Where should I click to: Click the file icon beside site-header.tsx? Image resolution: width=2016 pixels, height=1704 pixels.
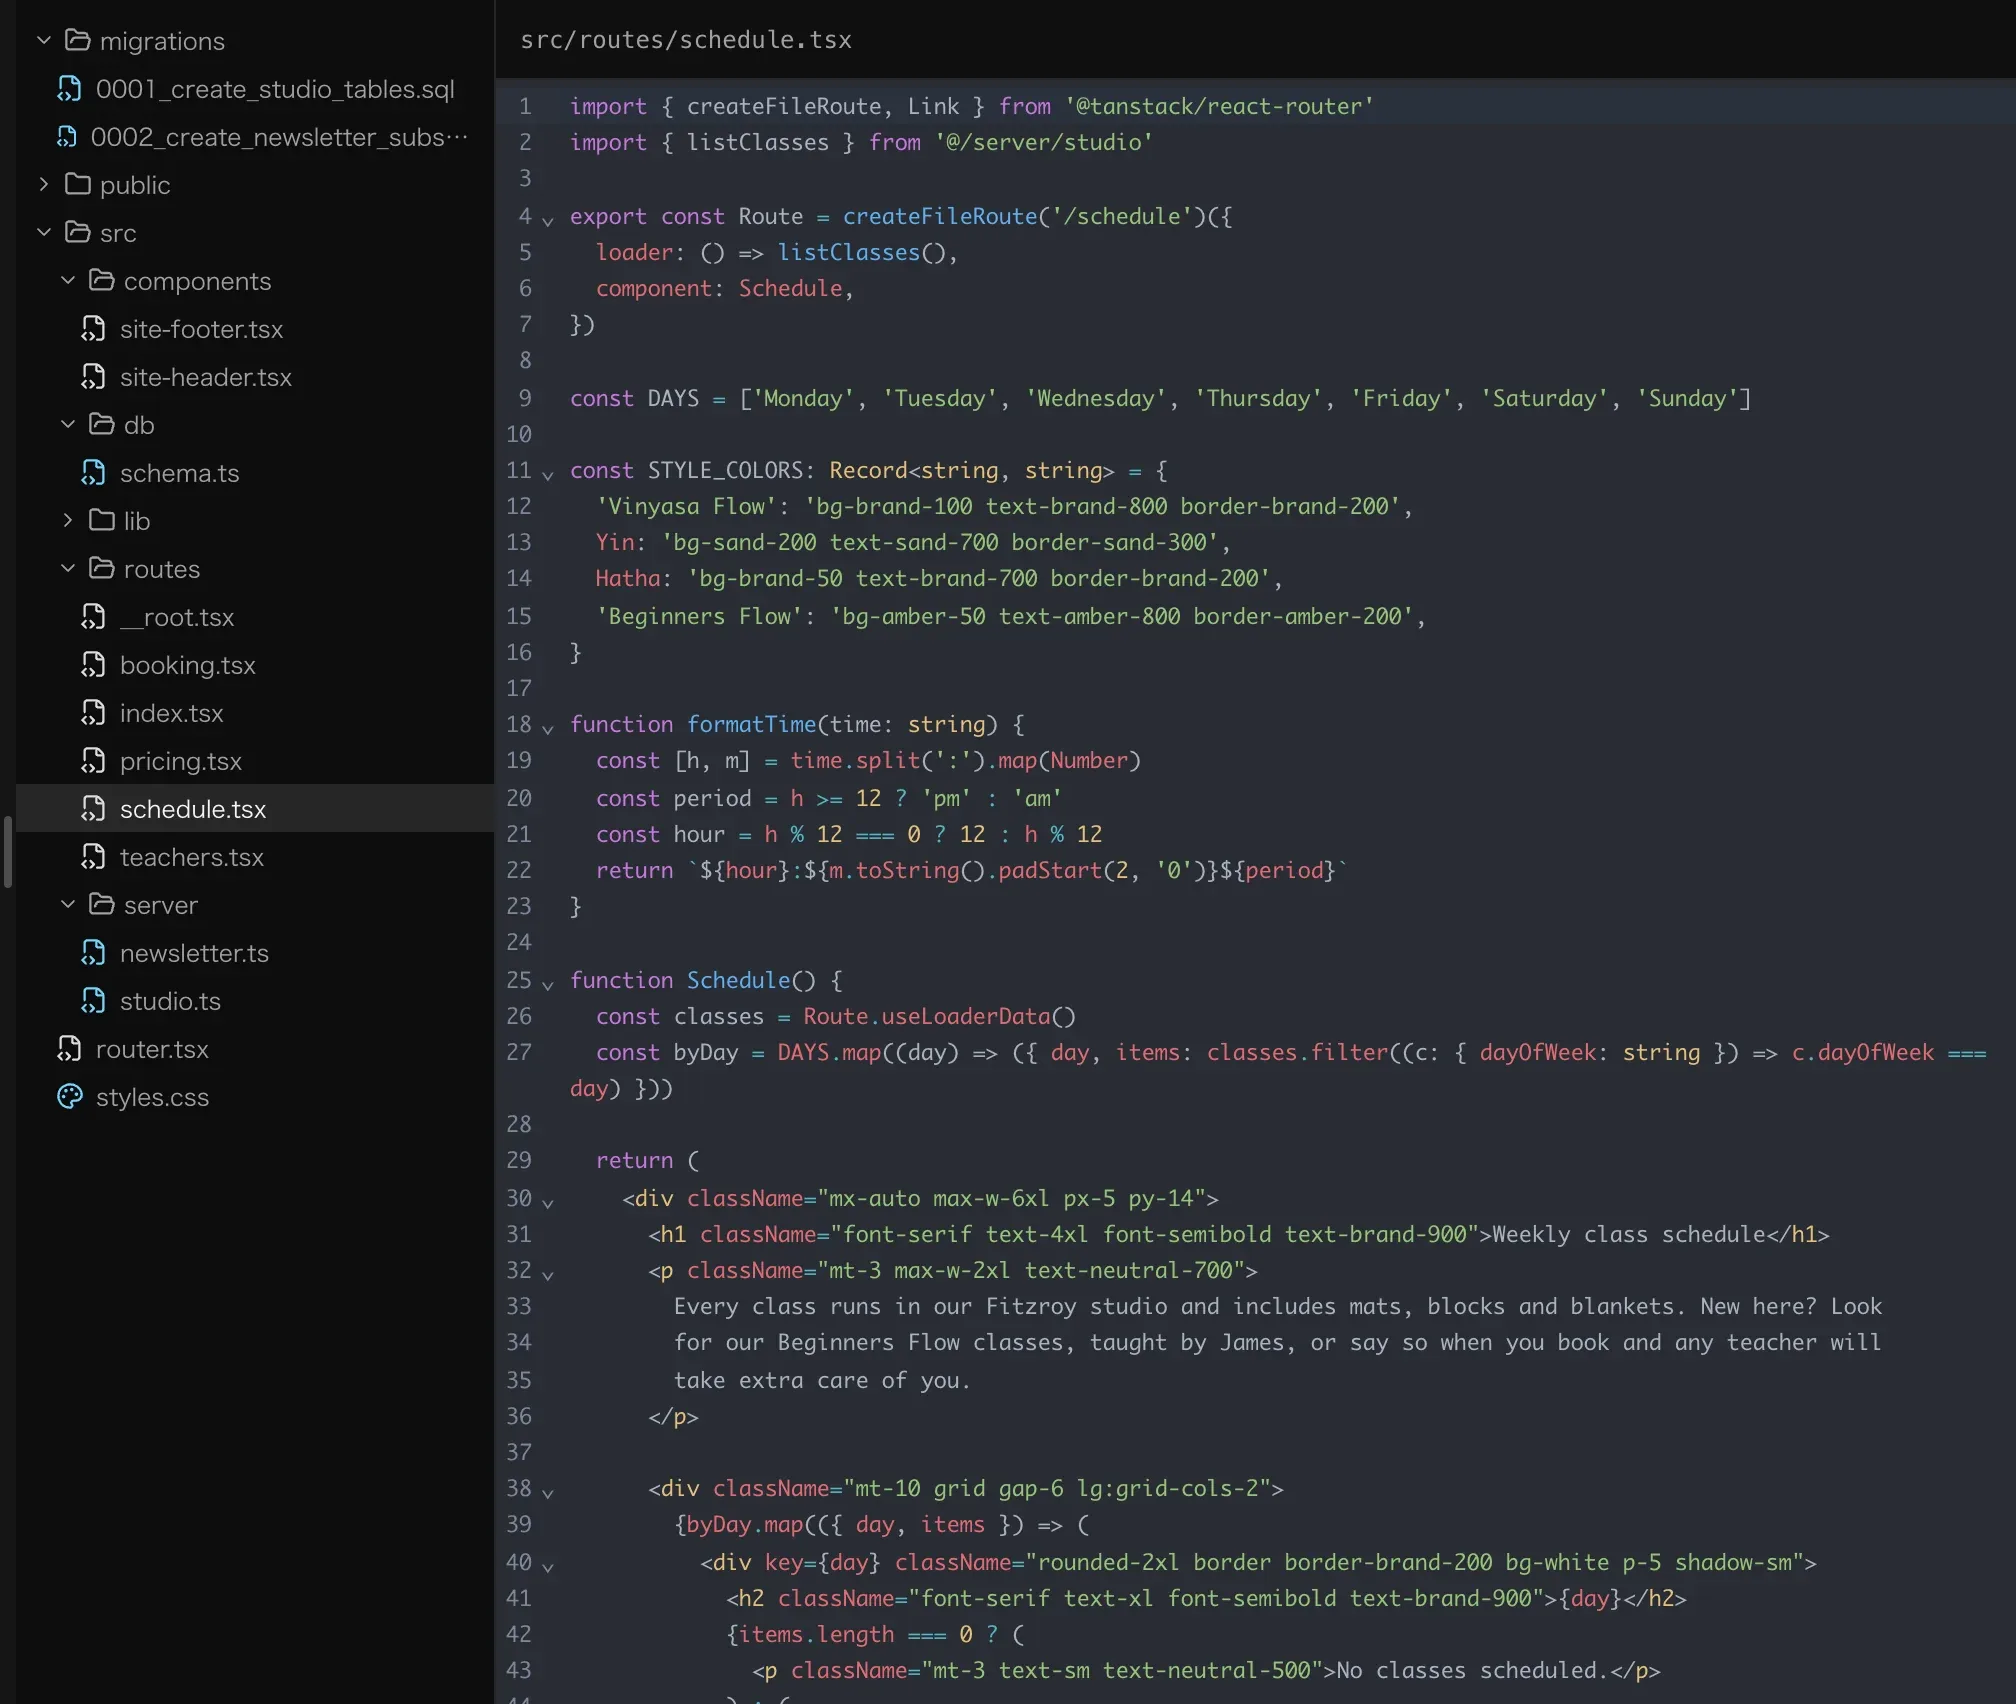tap(93, 377)
